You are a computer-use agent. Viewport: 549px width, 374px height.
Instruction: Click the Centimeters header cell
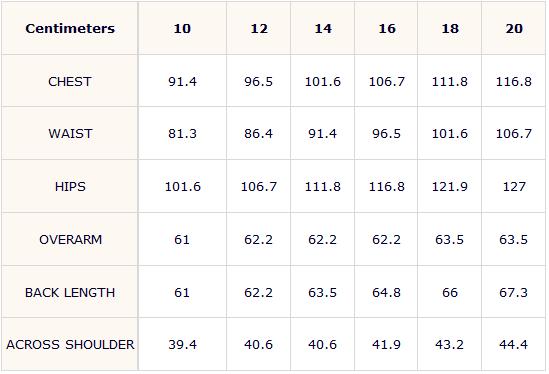point(70,28)
